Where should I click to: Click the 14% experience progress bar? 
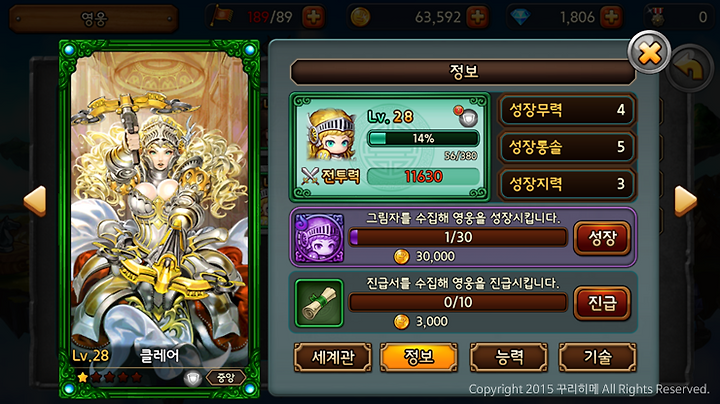click(x=423, y=139)
